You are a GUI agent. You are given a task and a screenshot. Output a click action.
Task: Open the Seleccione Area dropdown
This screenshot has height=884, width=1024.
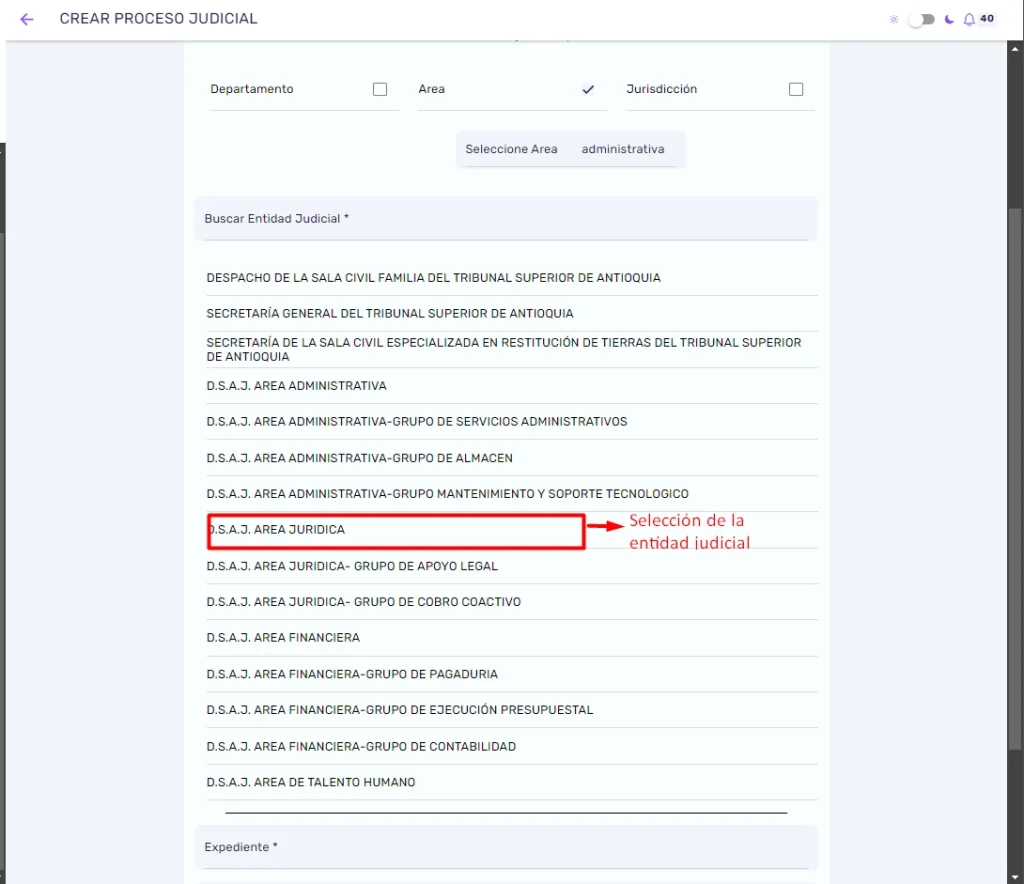tap(570, 150)
